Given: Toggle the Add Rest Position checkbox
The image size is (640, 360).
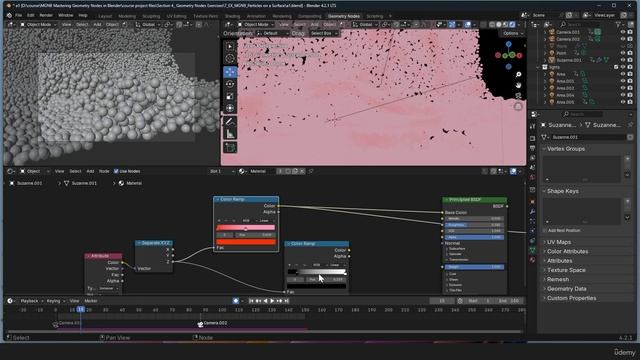Looking at the screenshot, I should coord(545,231).
